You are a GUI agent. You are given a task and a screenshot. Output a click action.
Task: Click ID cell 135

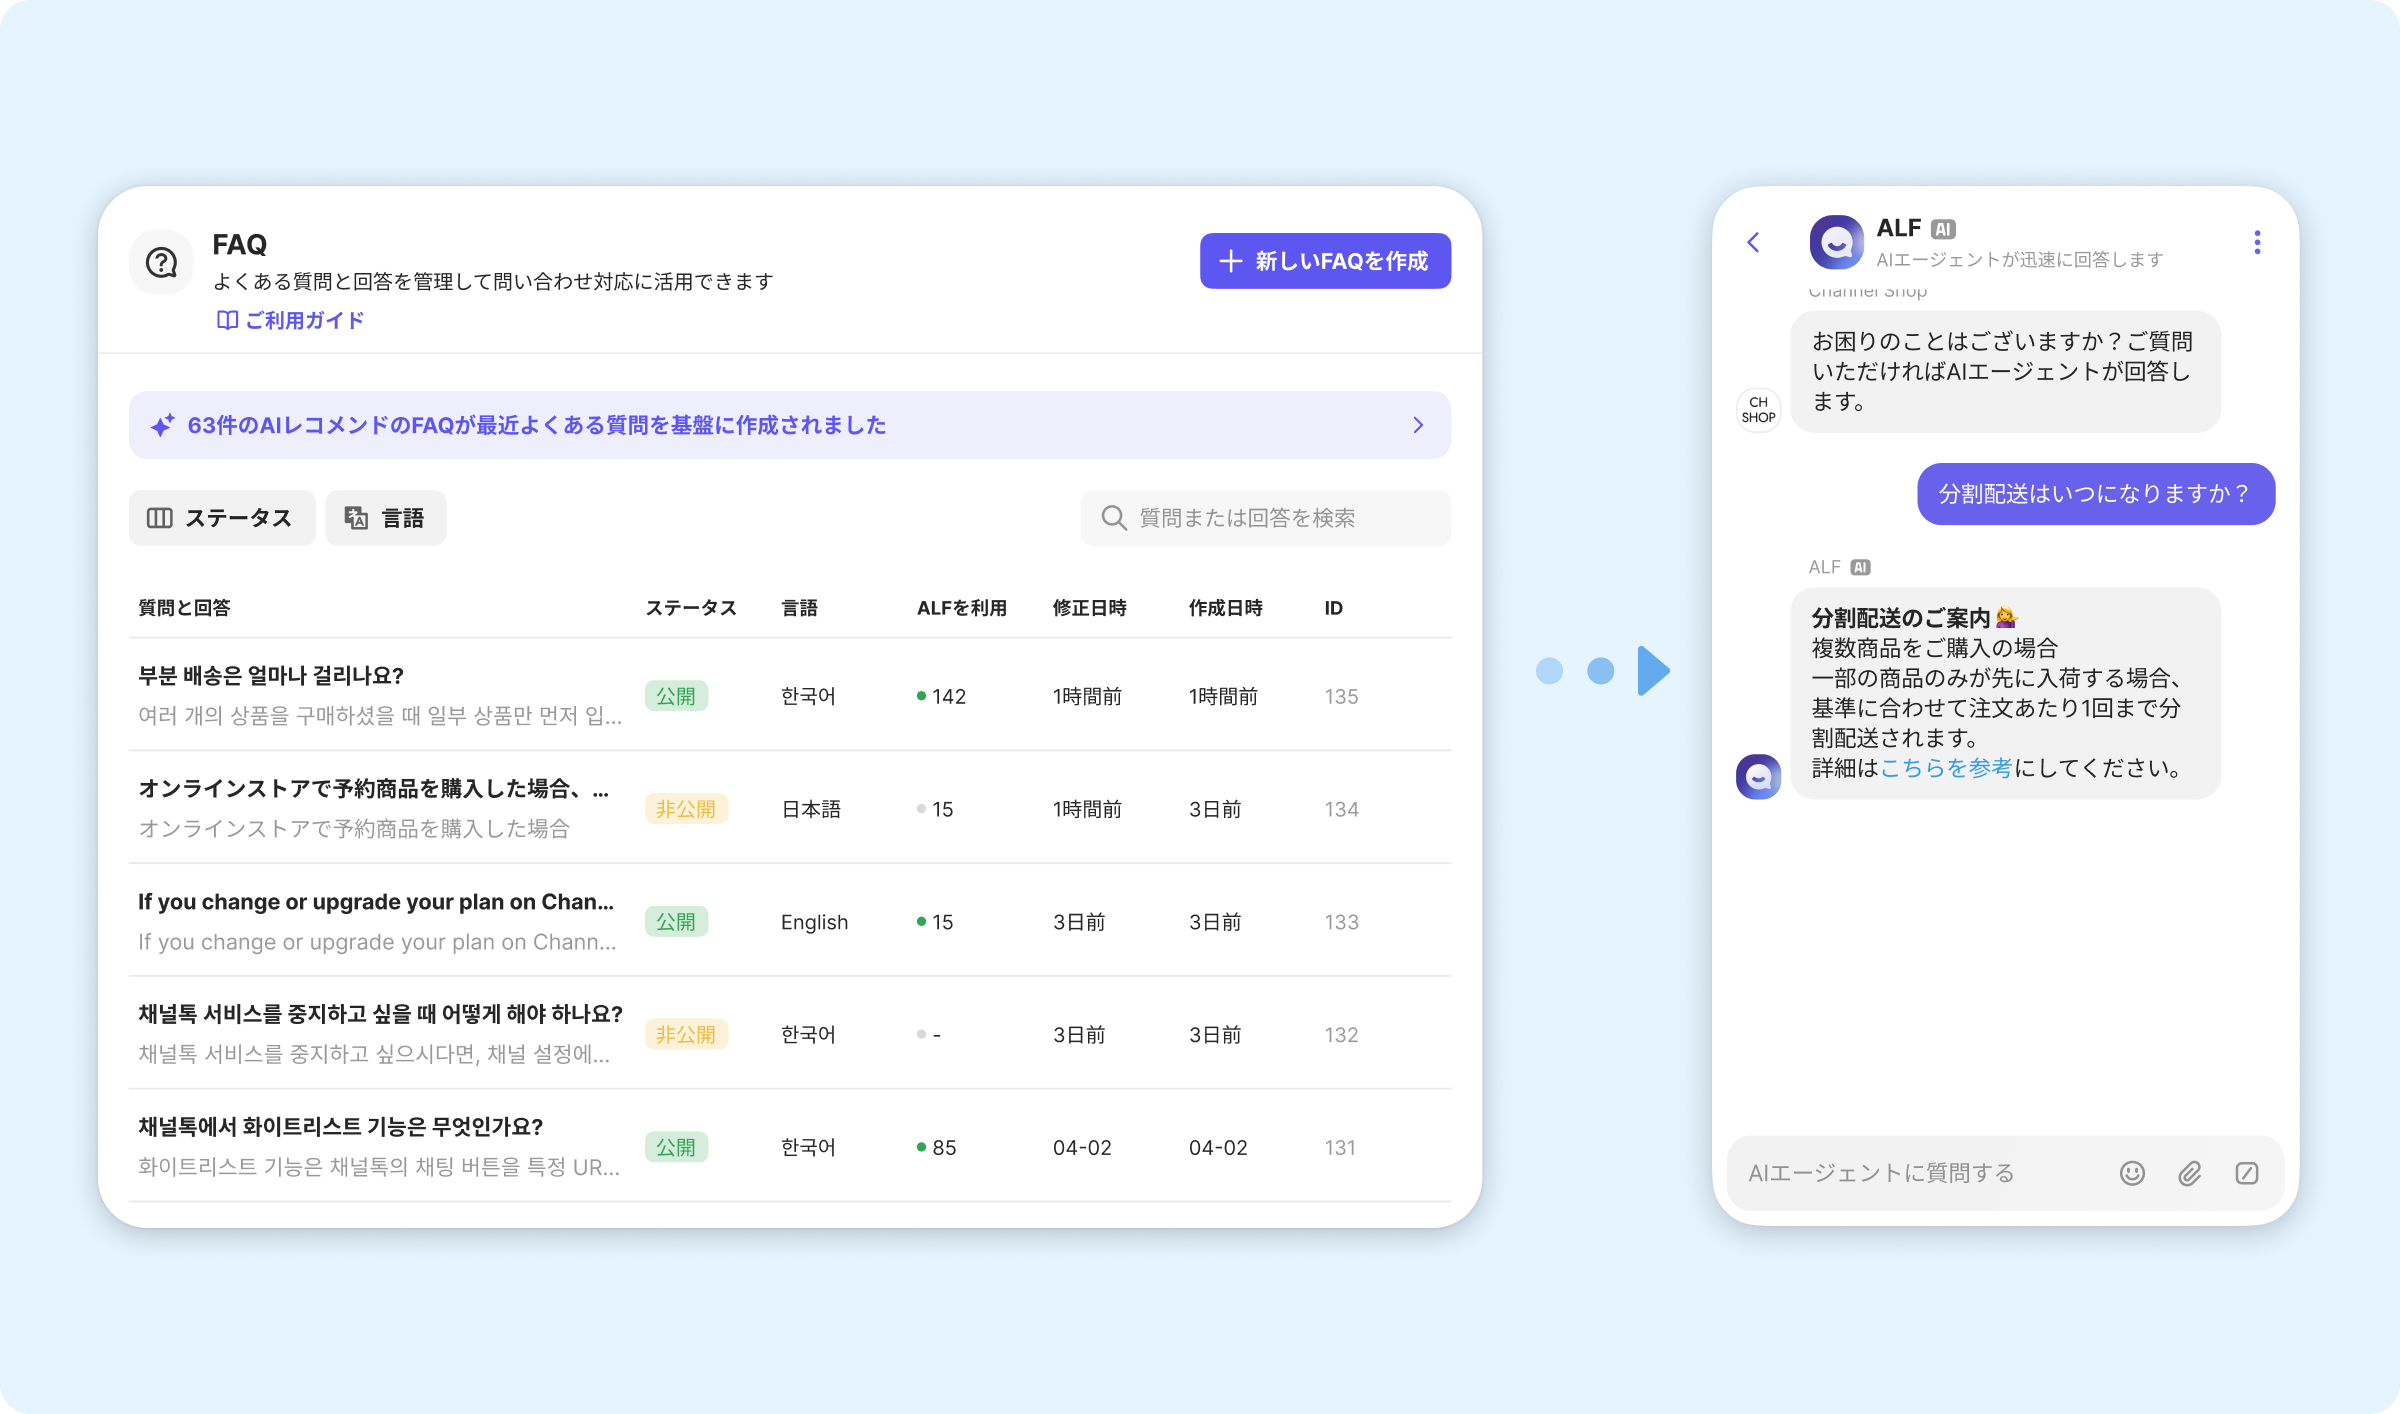tap(1341, 696)
